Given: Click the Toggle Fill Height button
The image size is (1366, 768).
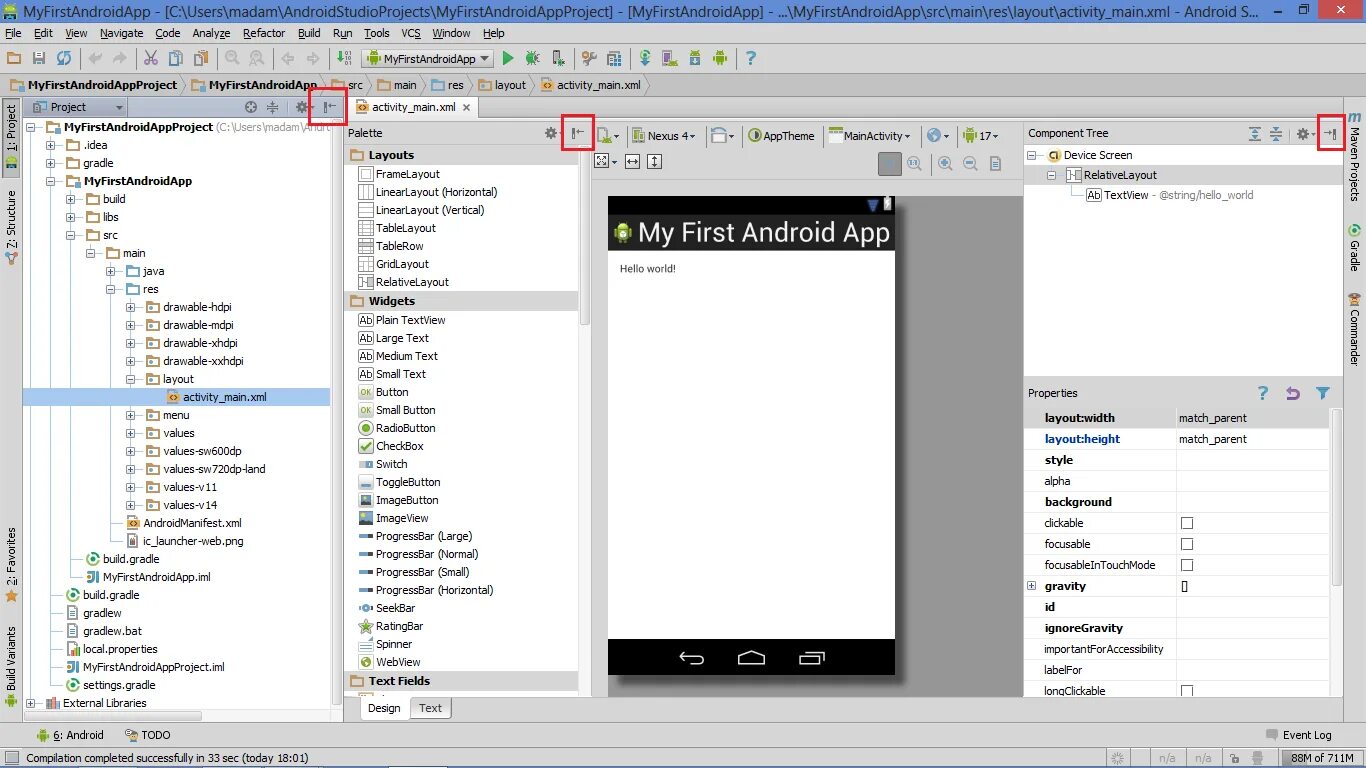Looking at the screenshot, I should (655, 161).
